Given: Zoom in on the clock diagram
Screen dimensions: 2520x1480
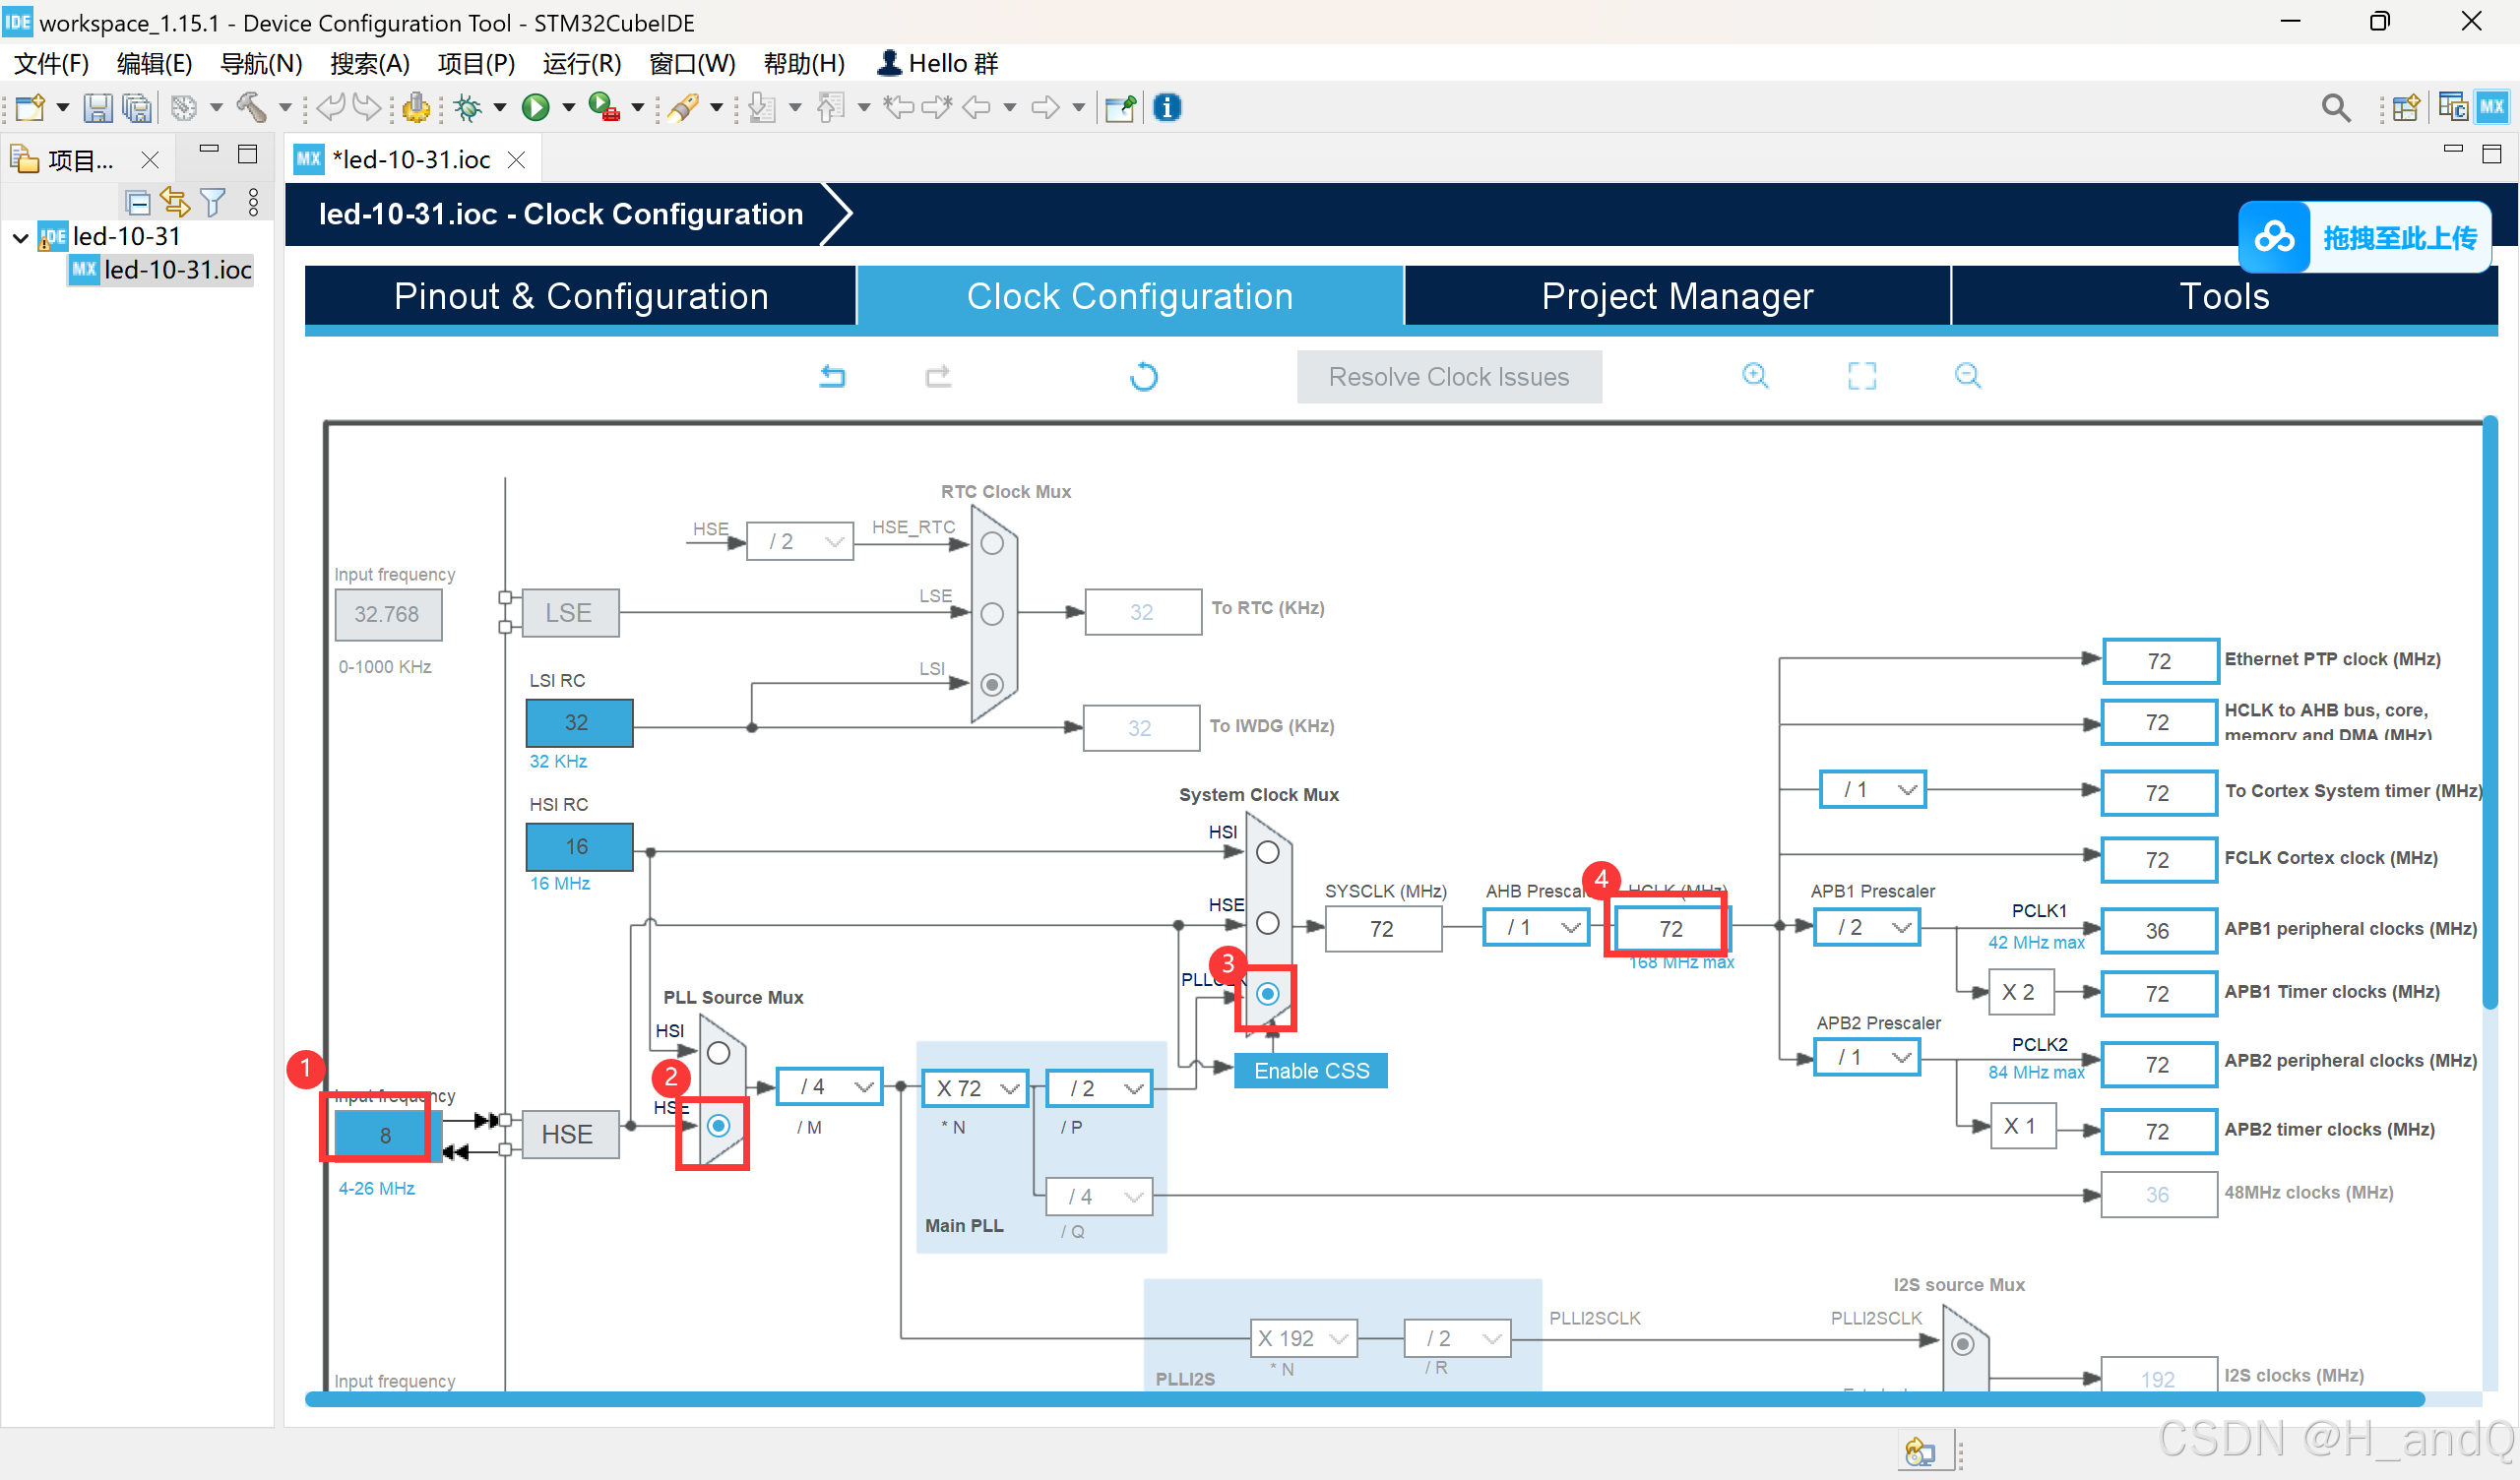Looking at the screenshot, I should click(1755, 376).
